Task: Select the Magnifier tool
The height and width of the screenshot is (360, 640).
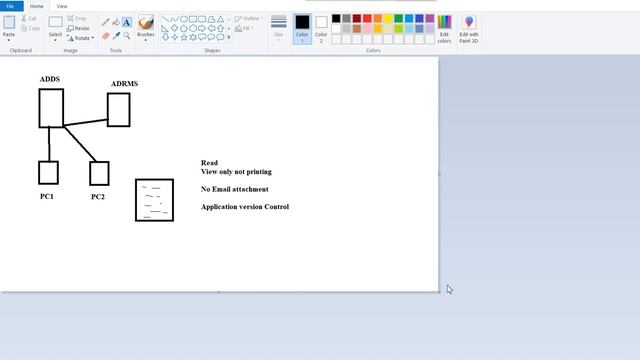Action: [x=127, y=36]
